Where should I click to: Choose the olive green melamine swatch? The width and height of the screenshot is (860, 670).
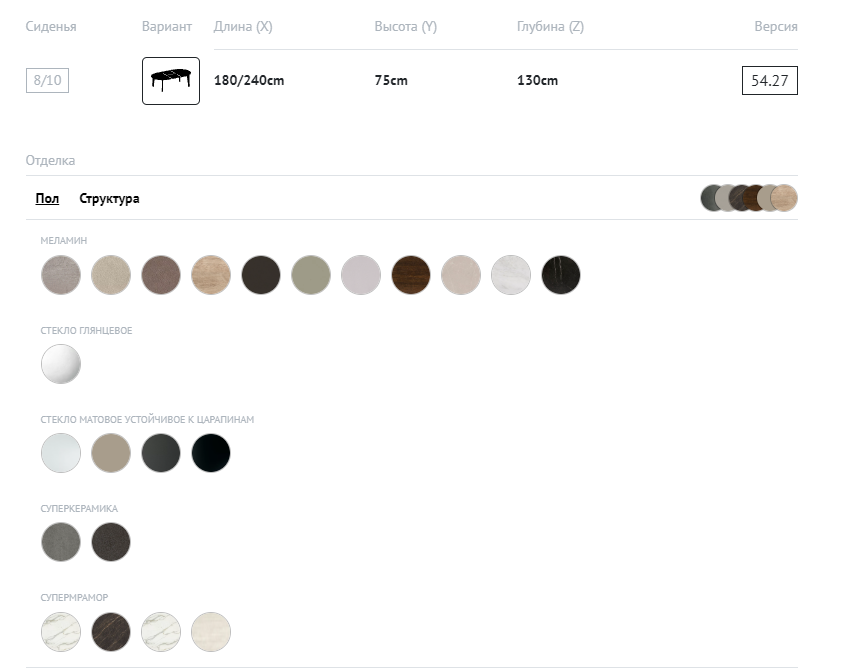(311, 274)
